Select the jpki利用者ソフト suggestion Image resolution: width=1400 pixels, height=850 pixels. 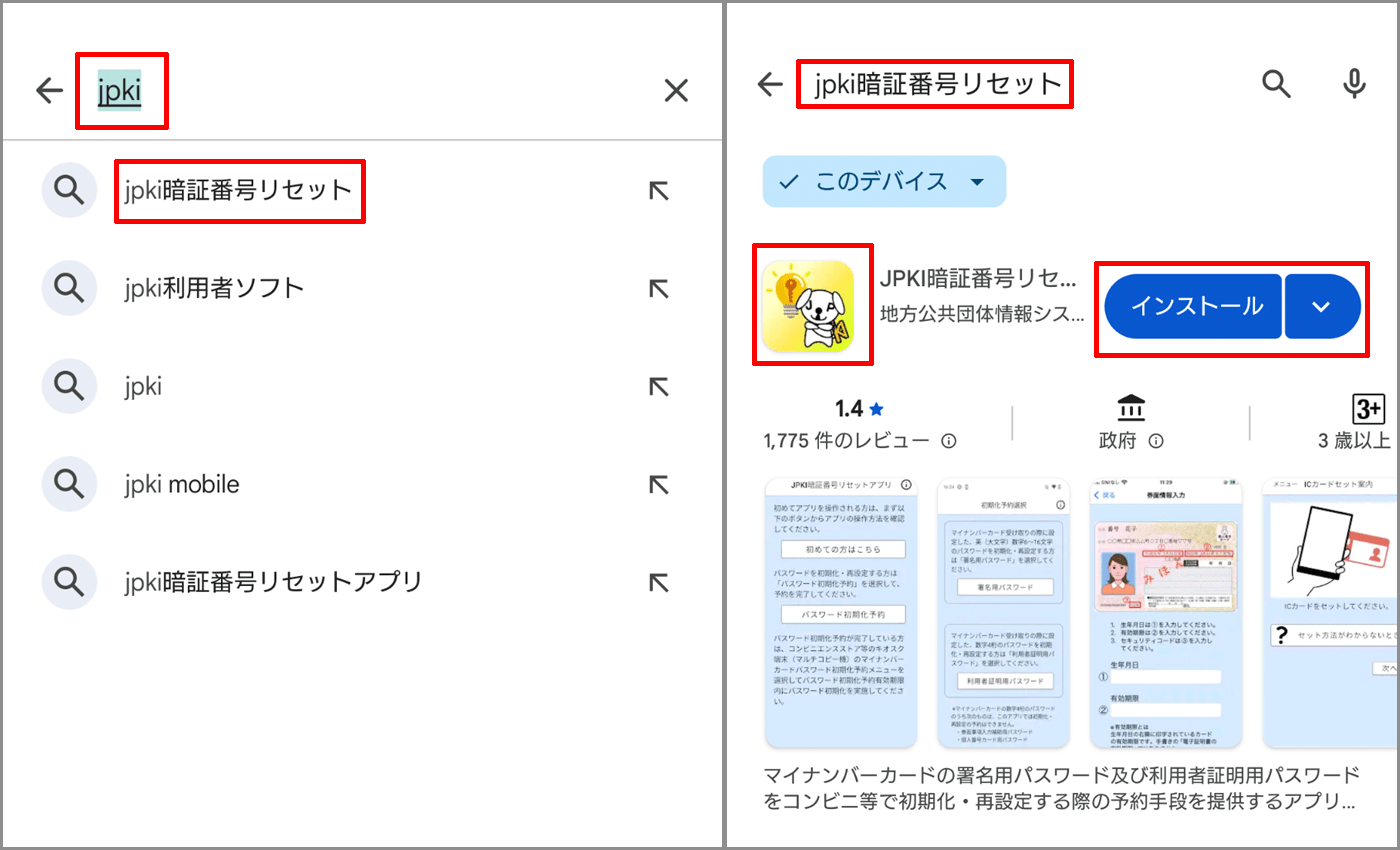tap(214, 289)
